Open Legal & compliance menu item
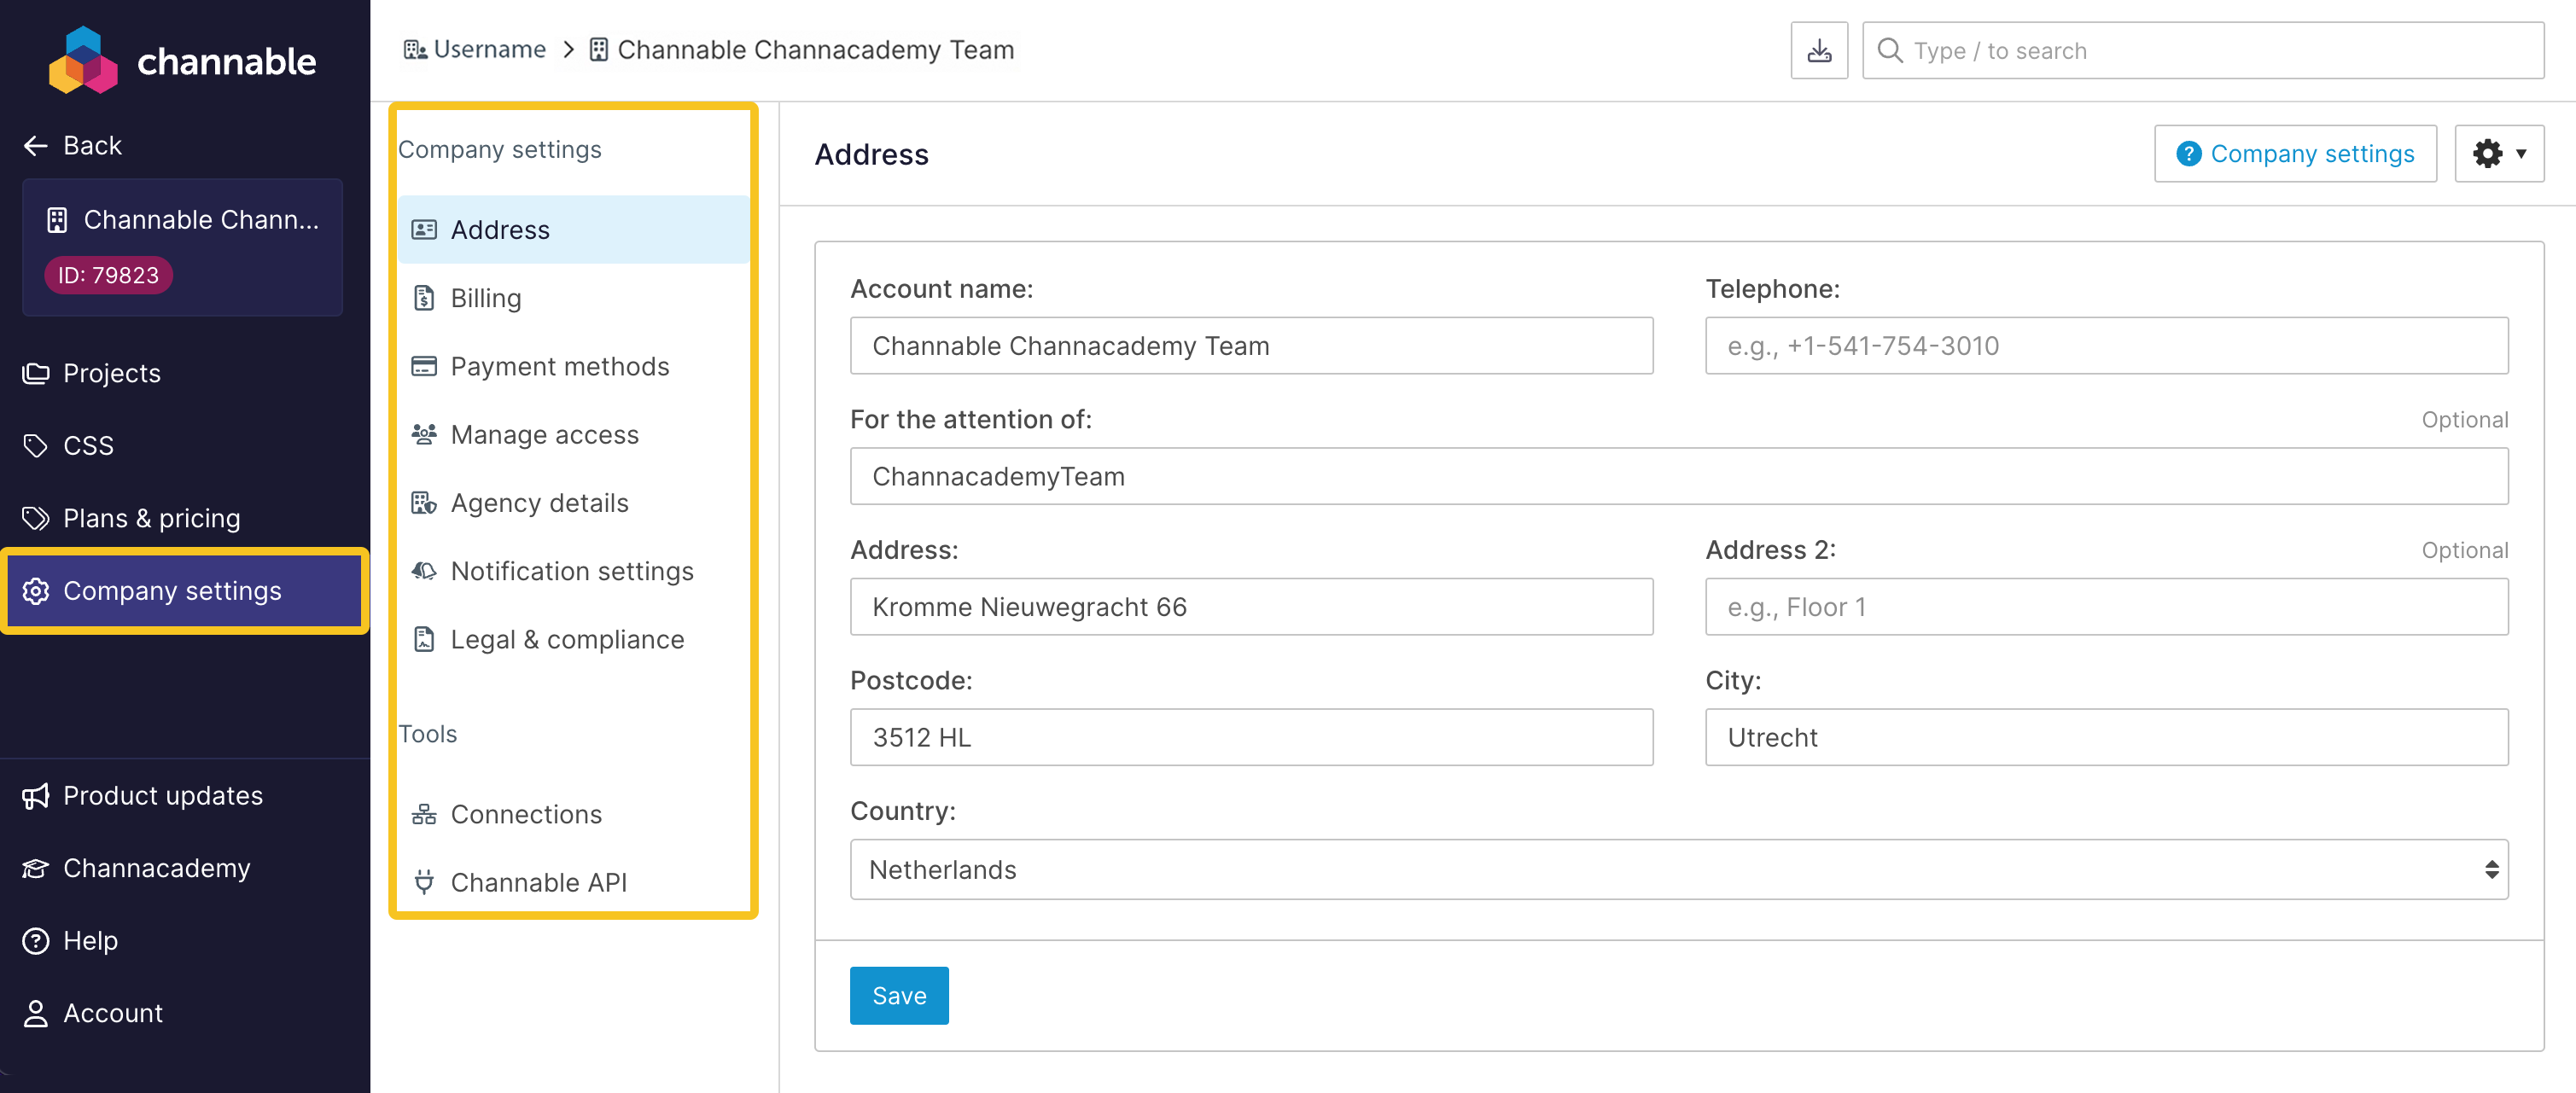This screenshot has height=1093, width=2576. coord(567,639)
